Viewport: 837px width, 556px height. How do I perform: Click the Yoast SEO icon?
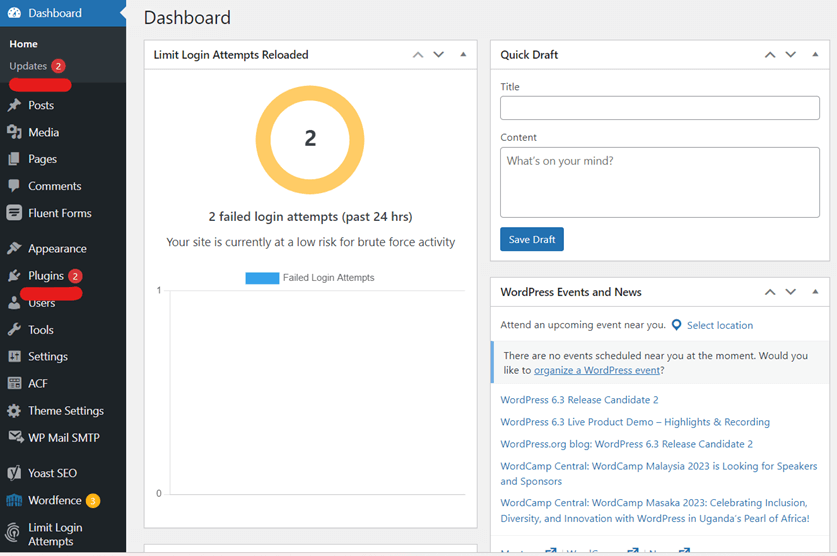(x=14, y=473)
